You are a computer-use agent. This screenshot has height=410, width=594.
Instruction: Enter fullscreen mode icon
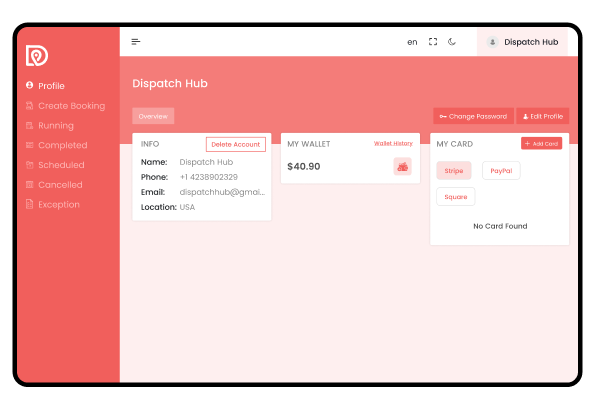433,42
